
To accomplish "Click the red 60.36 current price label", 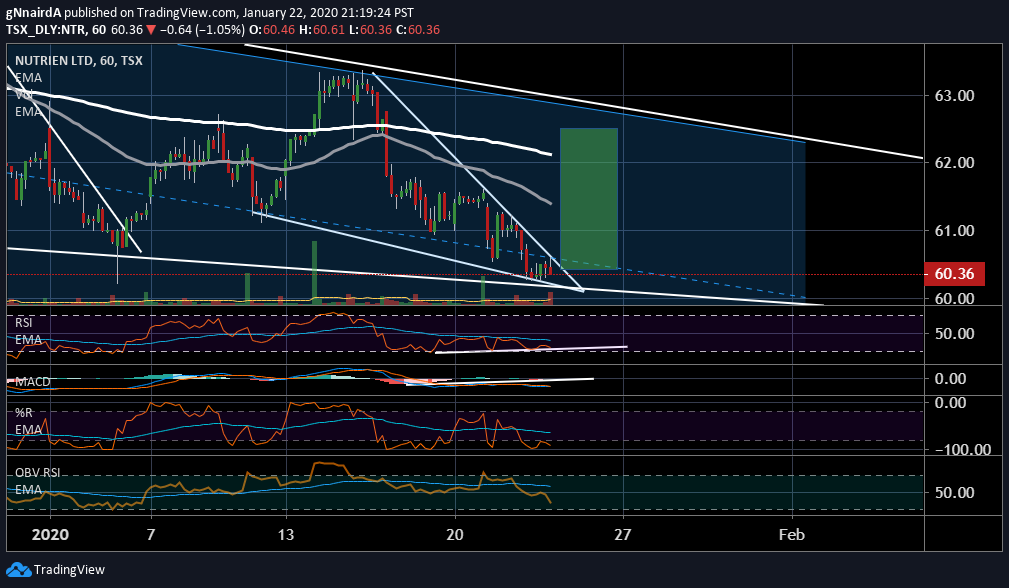I will [954, 273].
